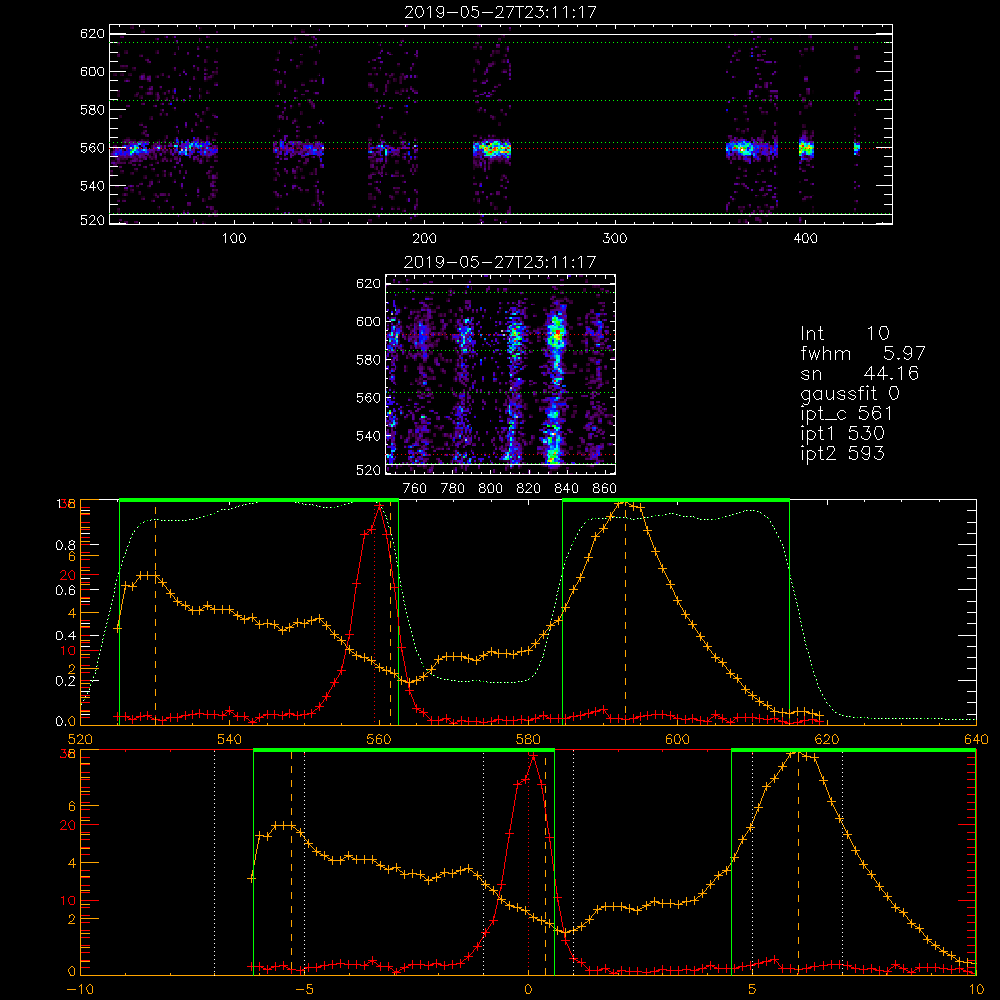Click the small bright blob near x=400 in wide image
1000x1000 pixels.
coord(806,149)
